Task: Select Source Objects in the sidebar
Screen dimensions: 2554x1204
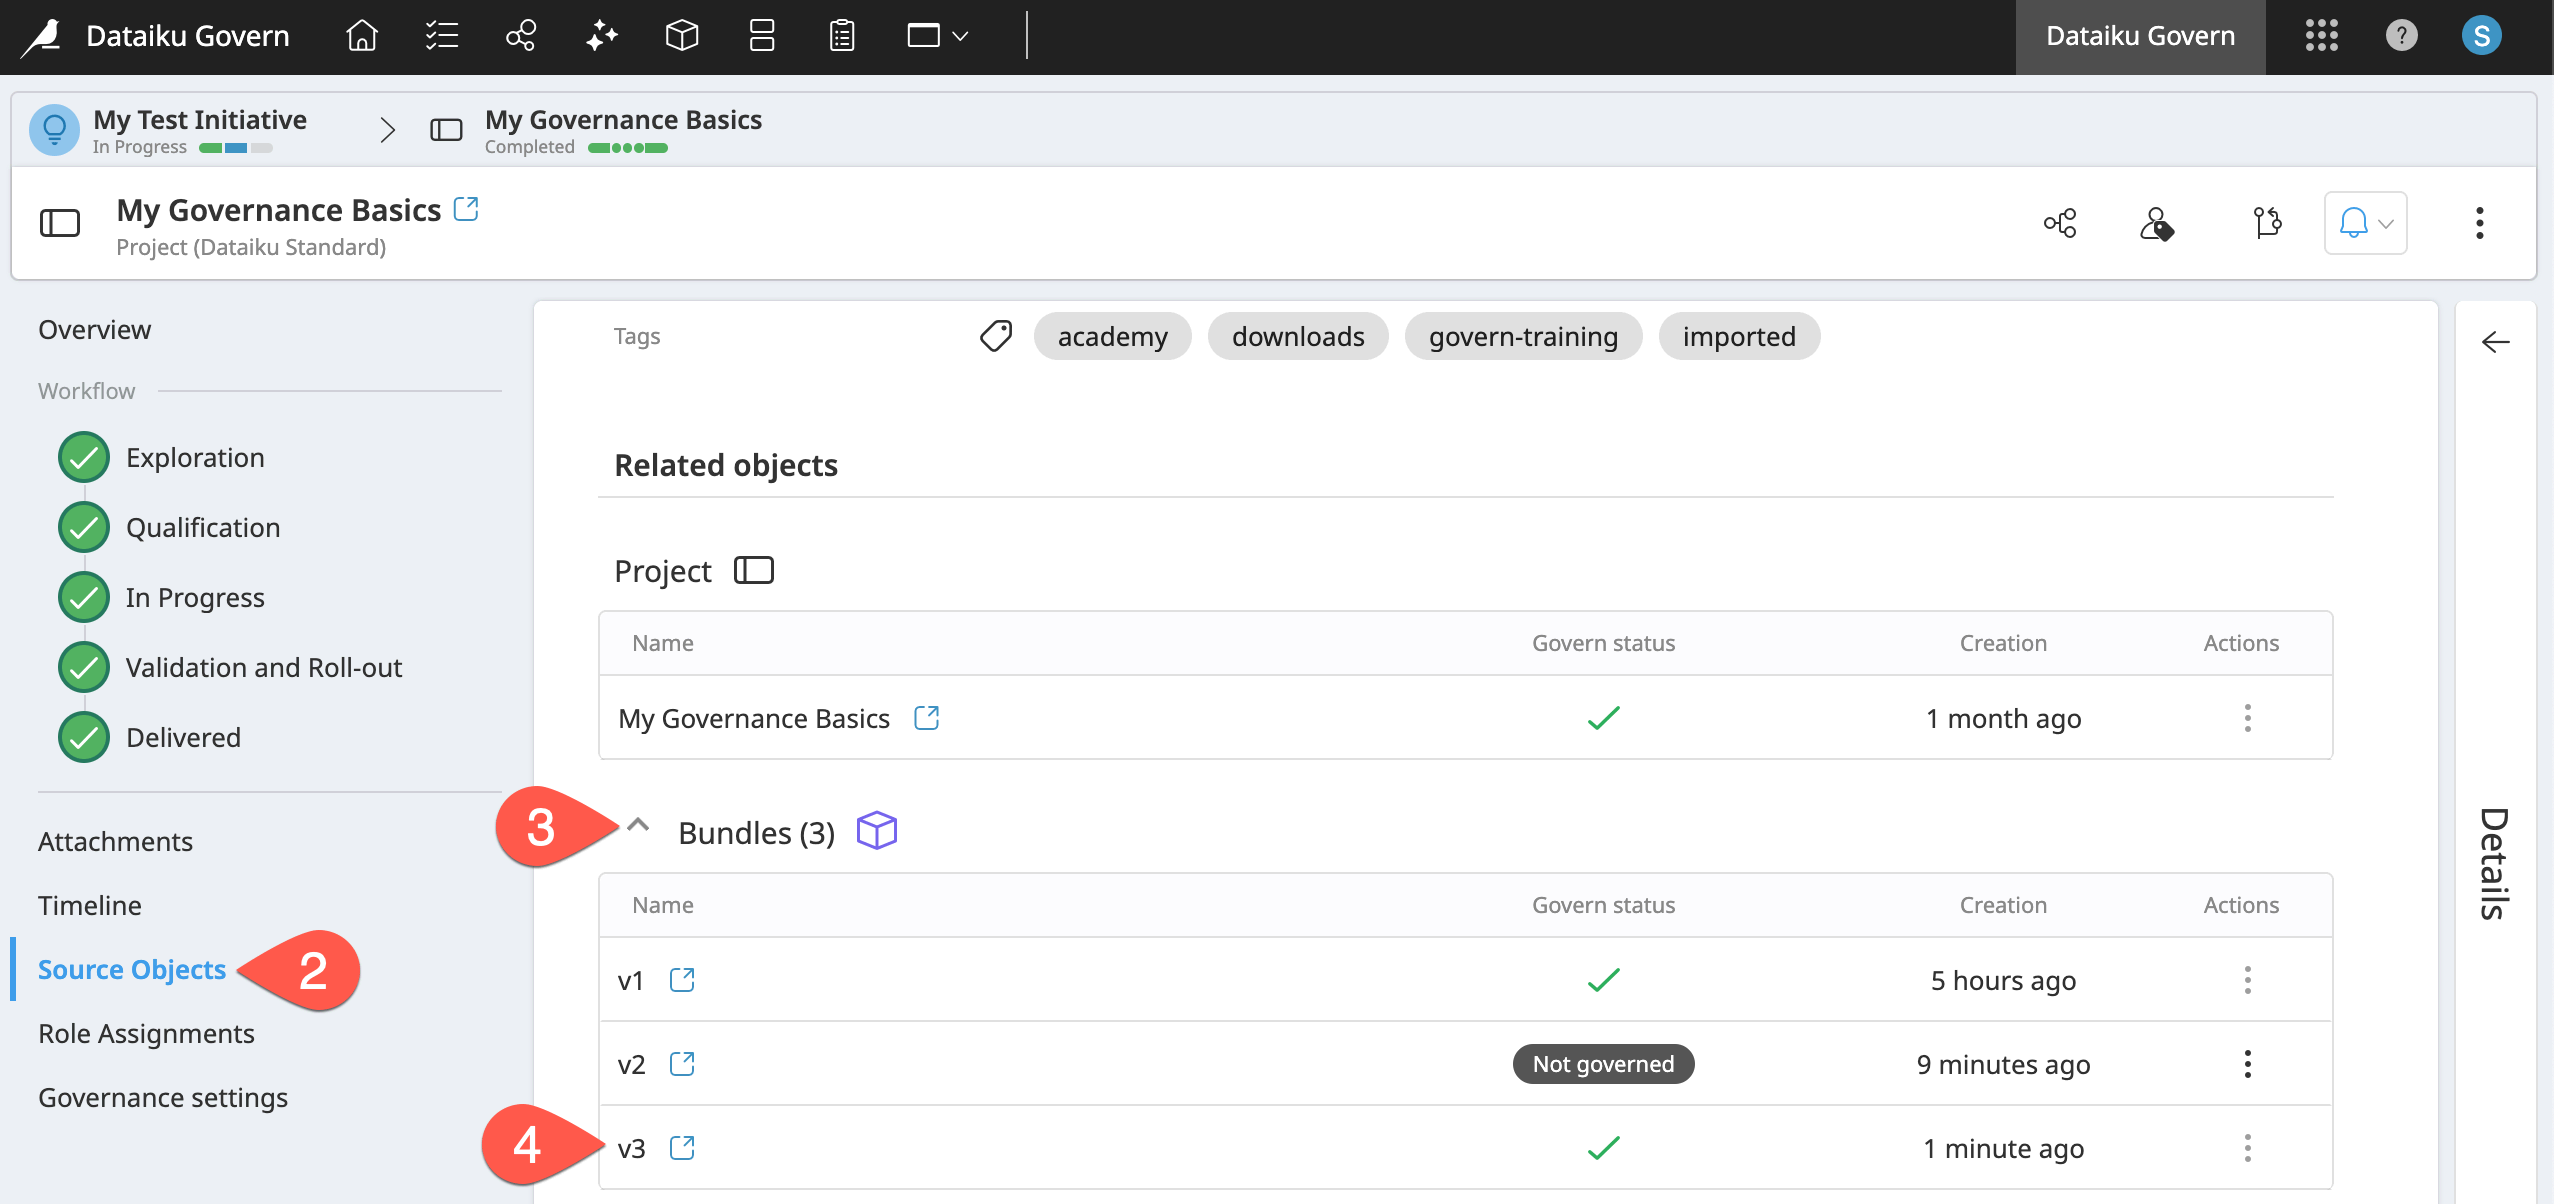Action: point(132,970)
